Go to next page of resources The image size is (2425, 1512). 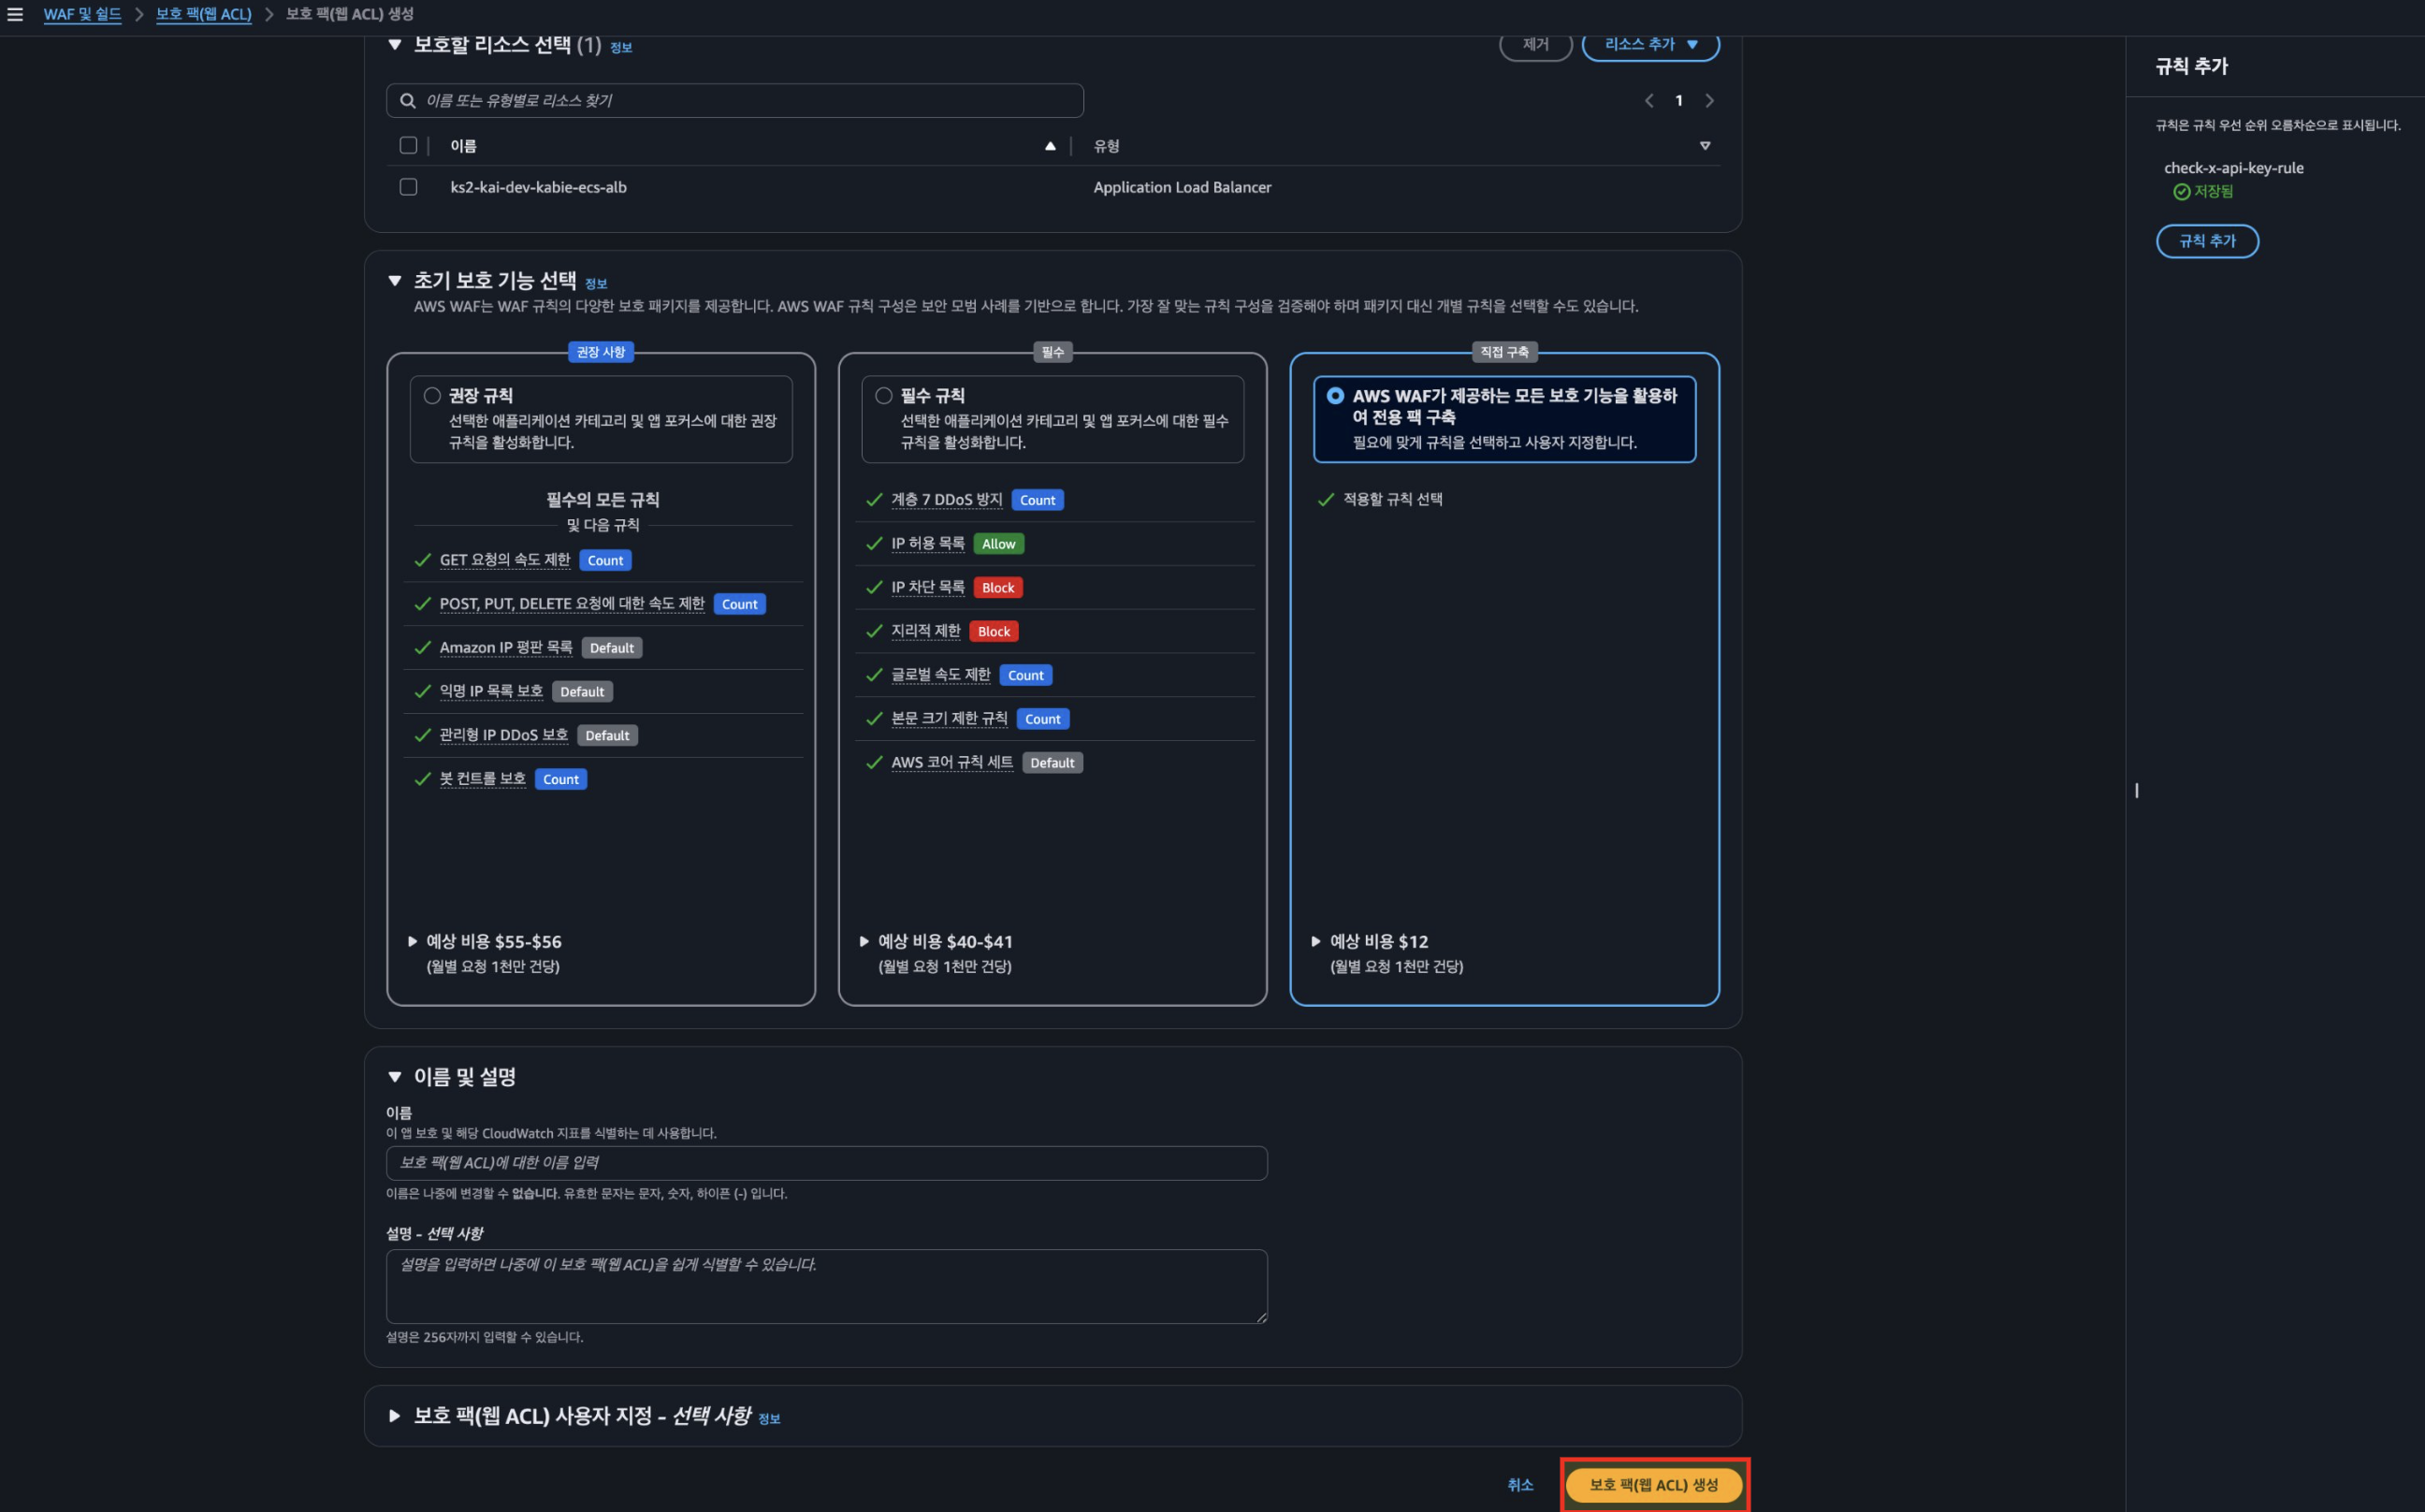coord(1709,101)
